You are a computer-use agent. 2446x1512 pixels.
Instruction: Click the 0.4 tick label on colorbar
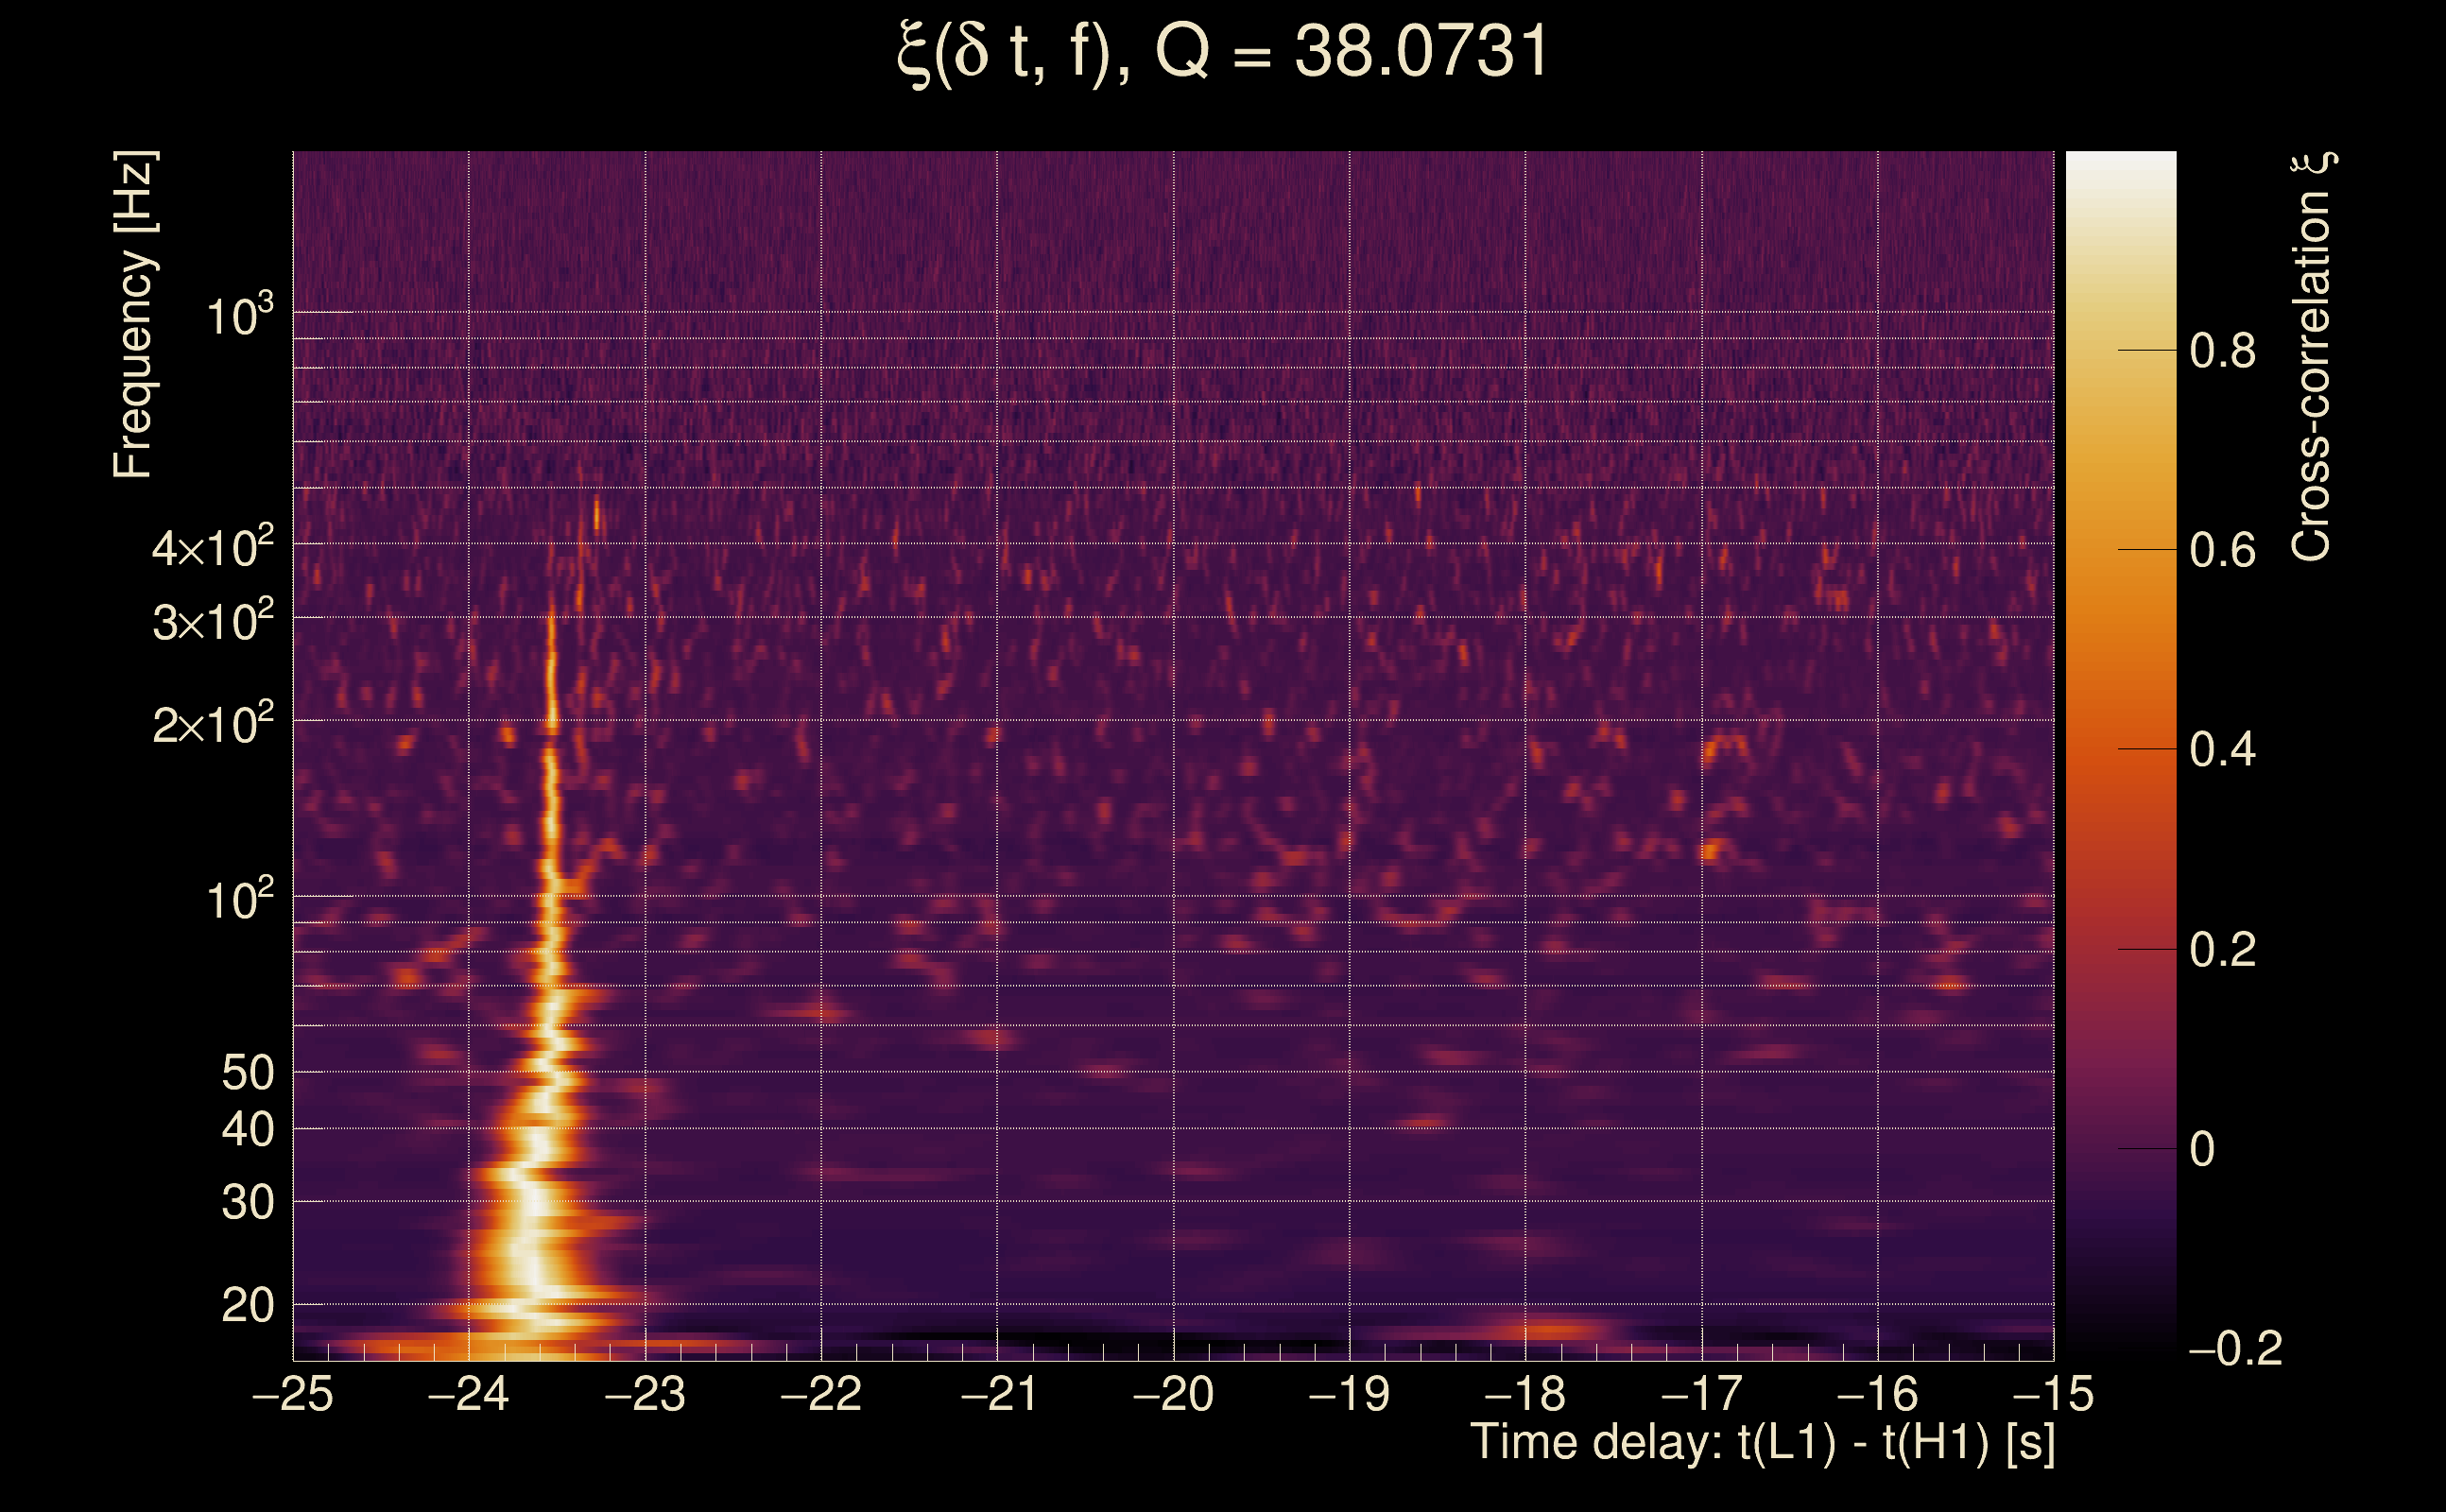(x=2222, y=749)
